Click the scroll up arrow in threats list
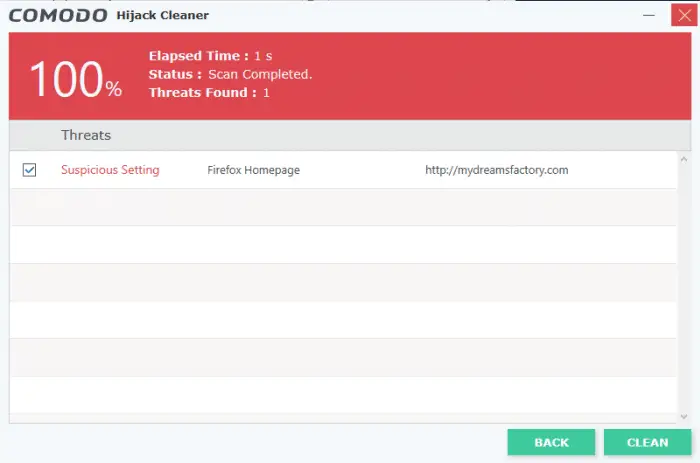 (683, 159)
